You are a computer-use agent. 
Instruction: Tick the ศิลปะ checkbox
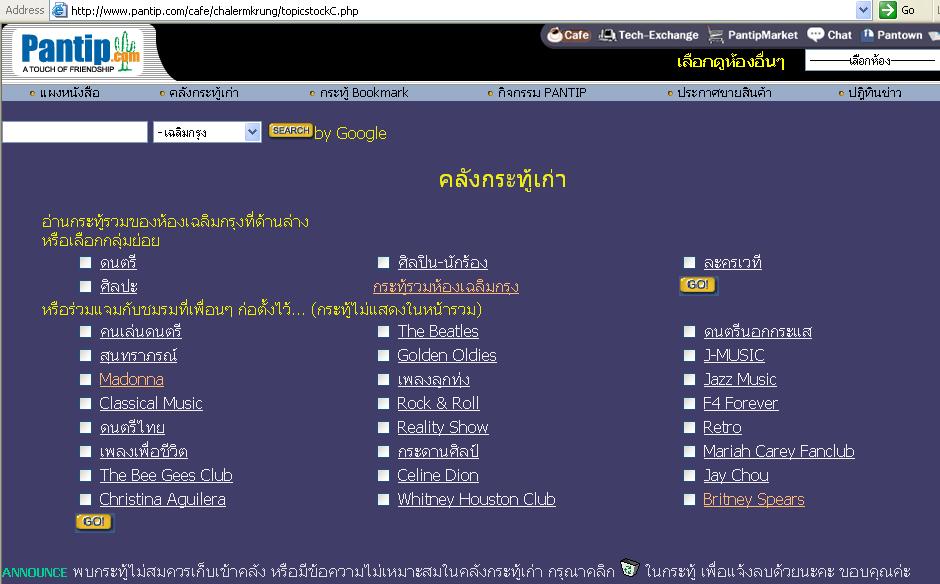coord(86,286)
